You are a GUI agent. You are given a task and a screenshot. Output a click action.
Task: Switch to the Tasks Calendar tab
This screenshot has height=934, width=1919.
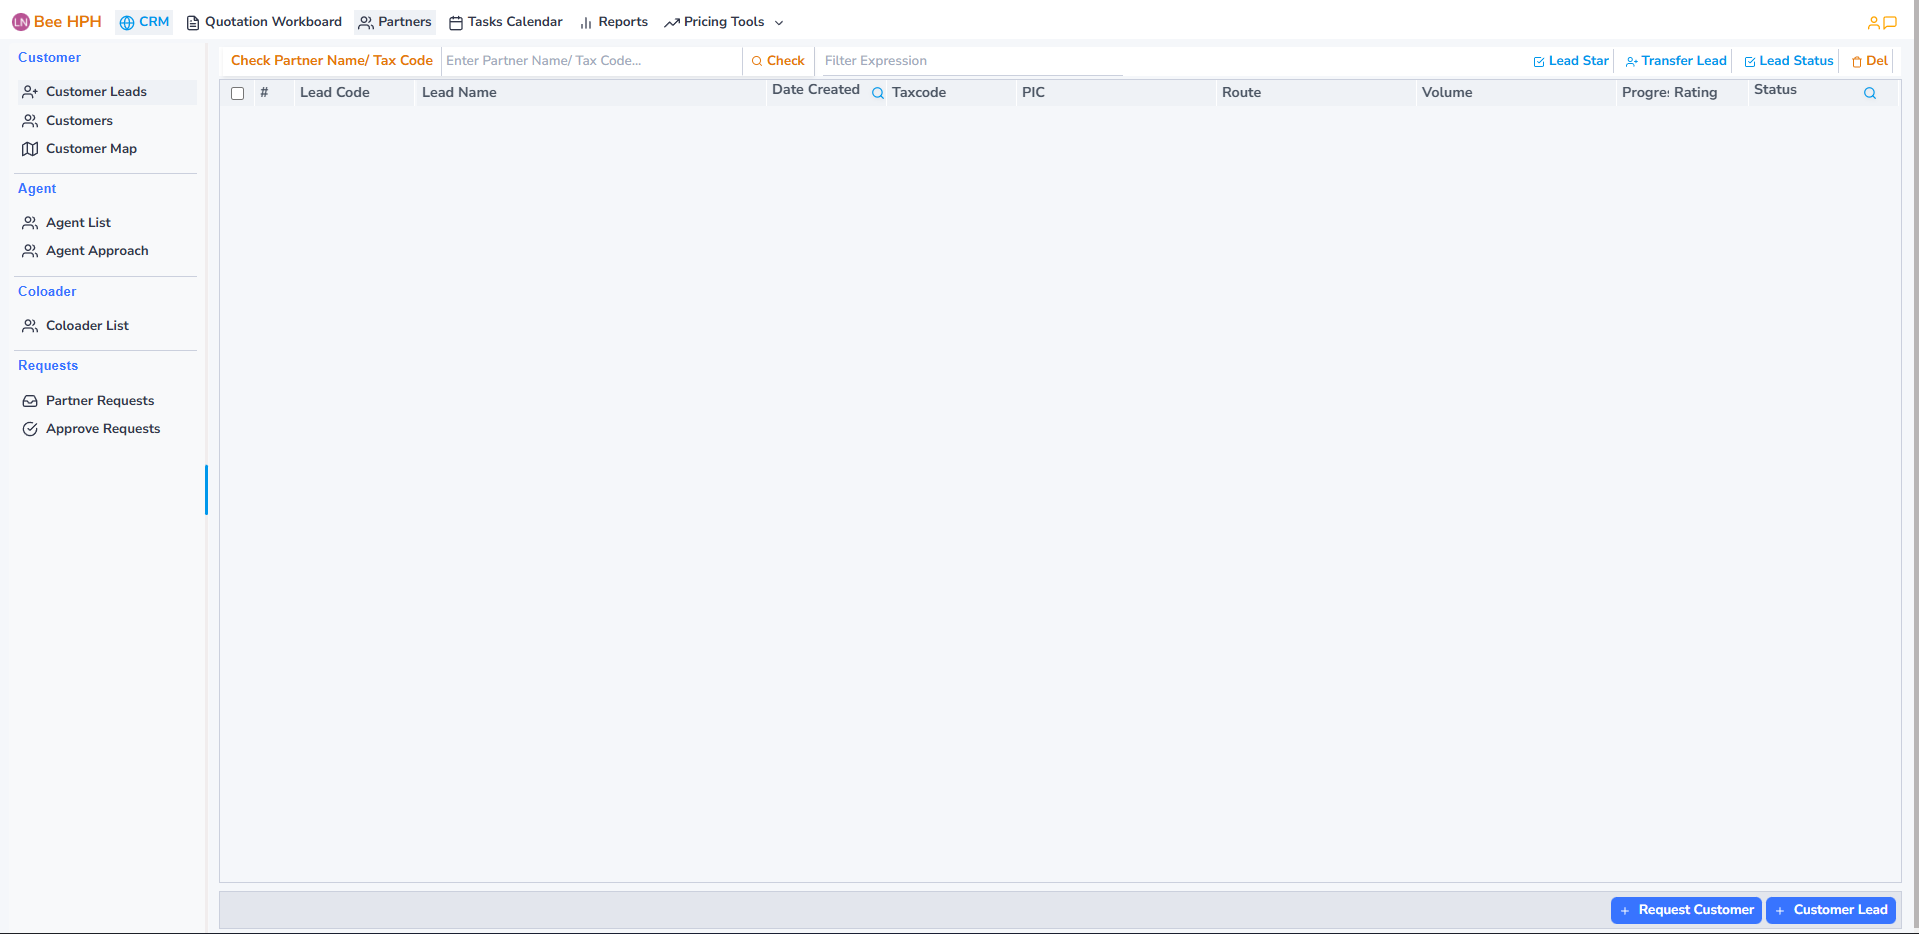click(x=506, y=22)
